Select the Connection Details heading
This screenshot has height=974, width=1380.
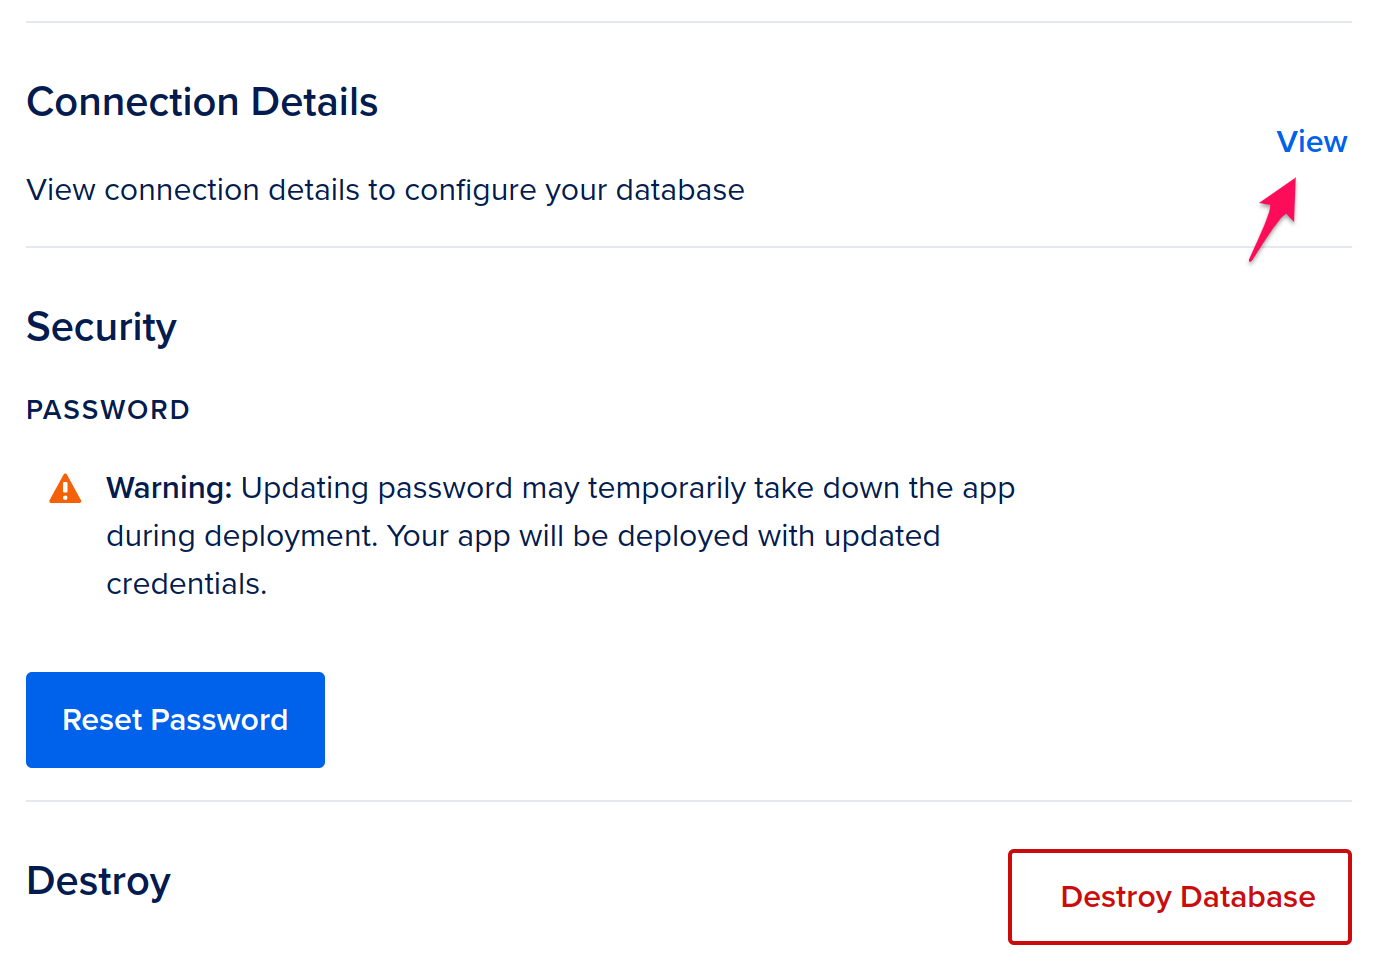[x=202, y=102]
